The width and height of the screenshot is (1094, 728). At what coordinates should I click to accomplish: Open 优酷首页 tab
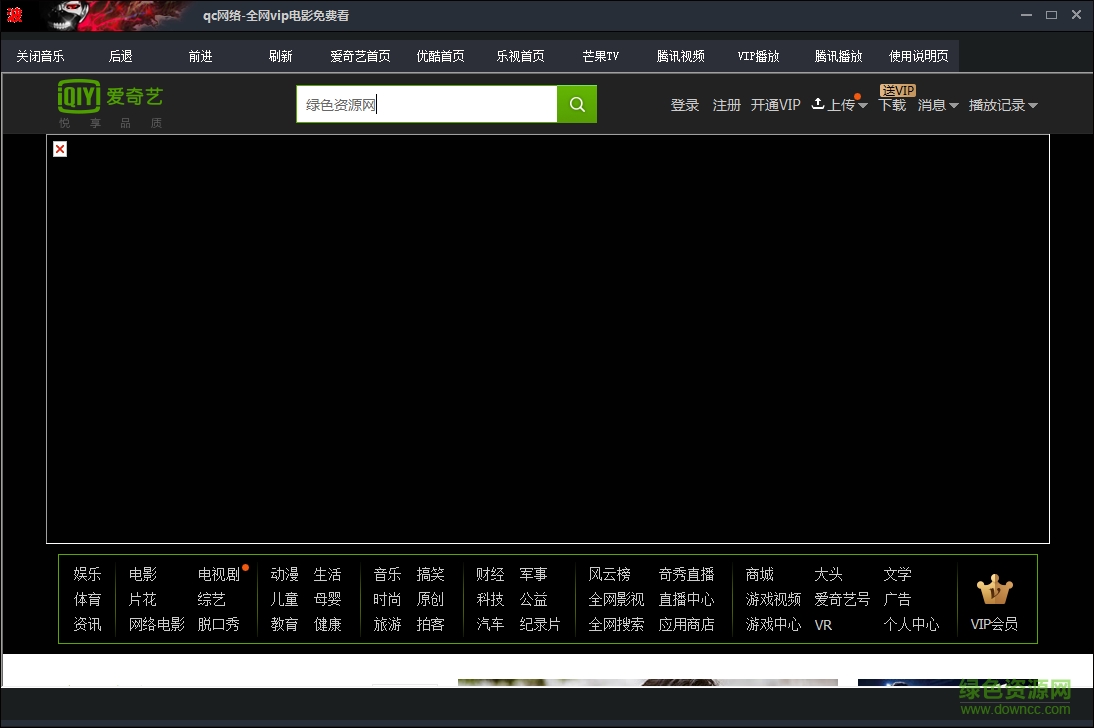point(440,56)
